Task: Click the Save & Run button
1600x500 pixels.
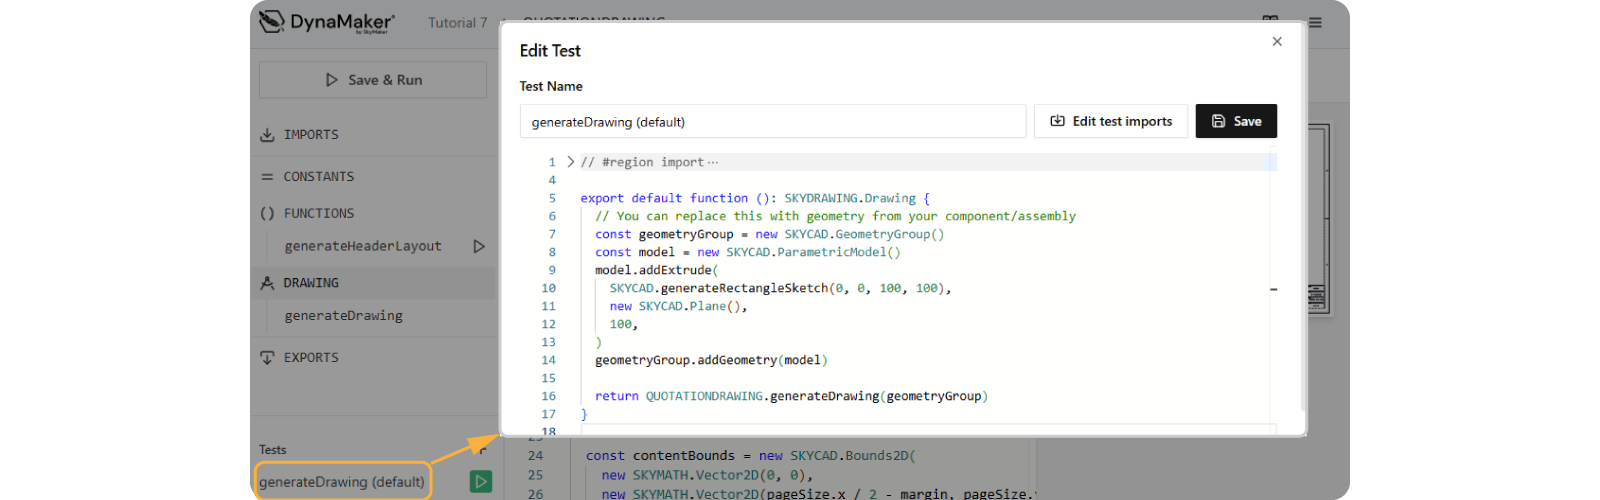Action: pyautogui.click(x=373, y=80)
